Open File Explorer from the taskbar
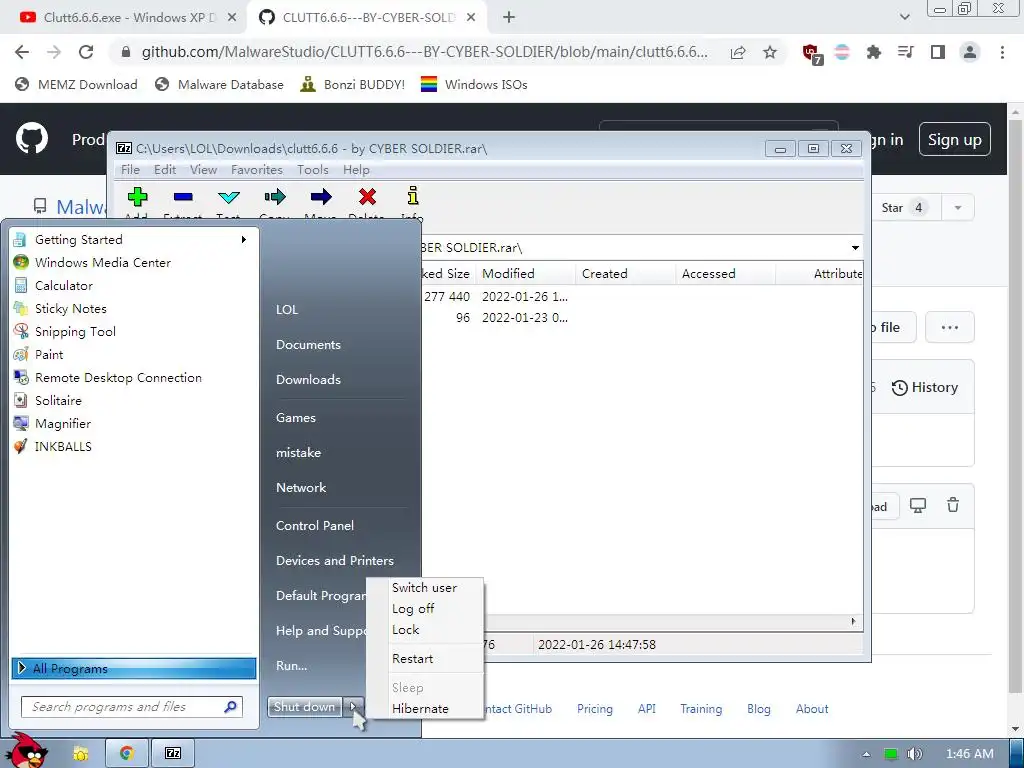This screenshot has height=768, width=1024. [80, 754]
